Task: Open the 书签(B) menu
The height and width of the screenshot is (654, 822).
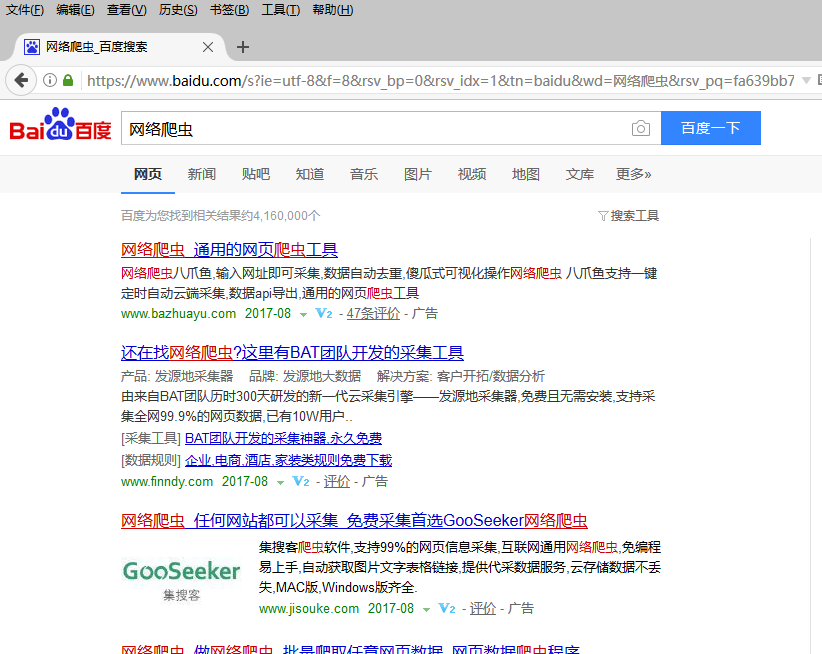Action: click(230, 10)
